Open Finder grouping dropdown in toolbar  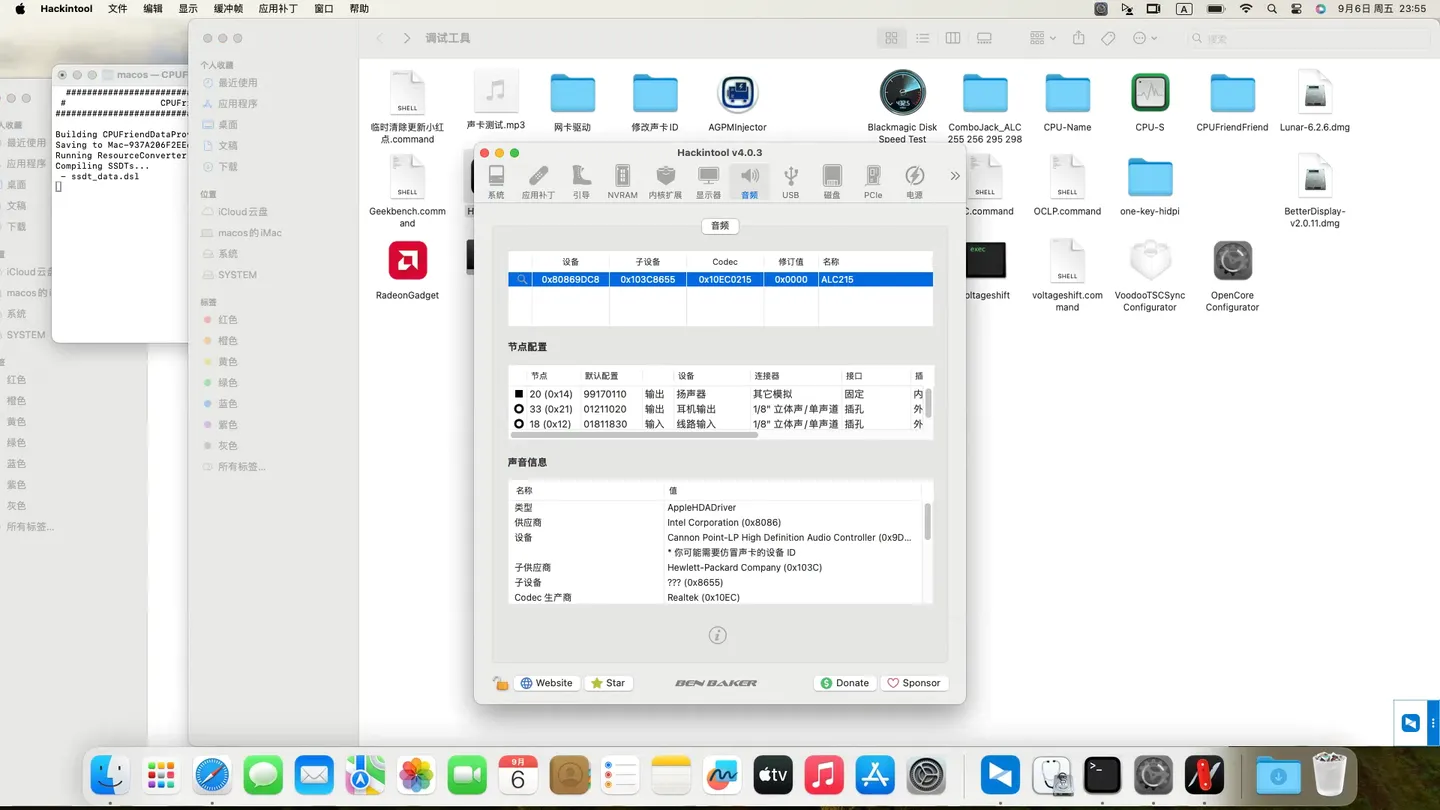[1043, 38]
